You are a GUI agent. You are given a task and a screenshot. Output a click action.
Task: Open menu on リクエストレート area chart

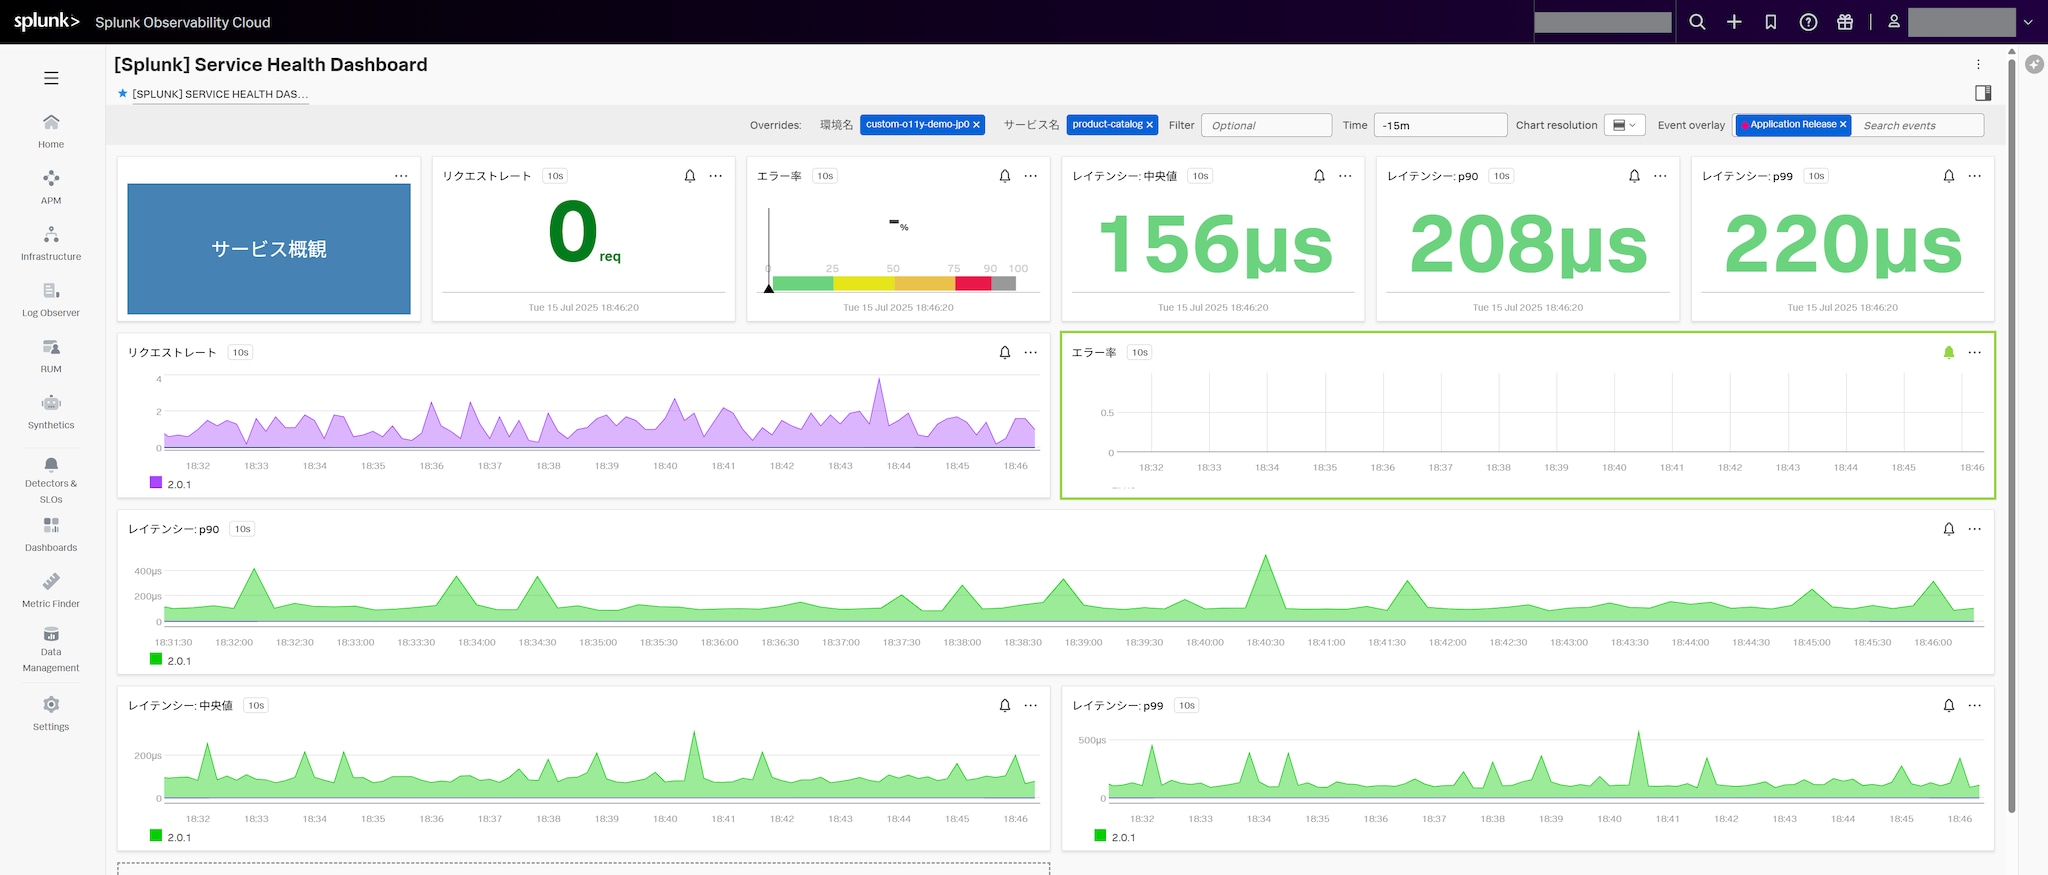pyautogui.click(x=1031, y=352)
